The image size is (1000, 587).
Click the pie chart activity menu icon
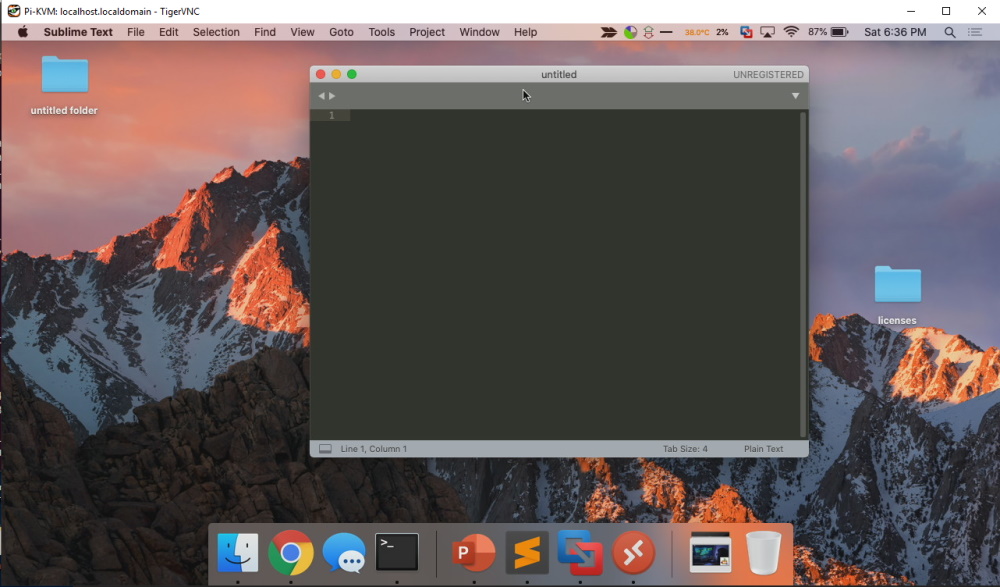click(630, 32)
